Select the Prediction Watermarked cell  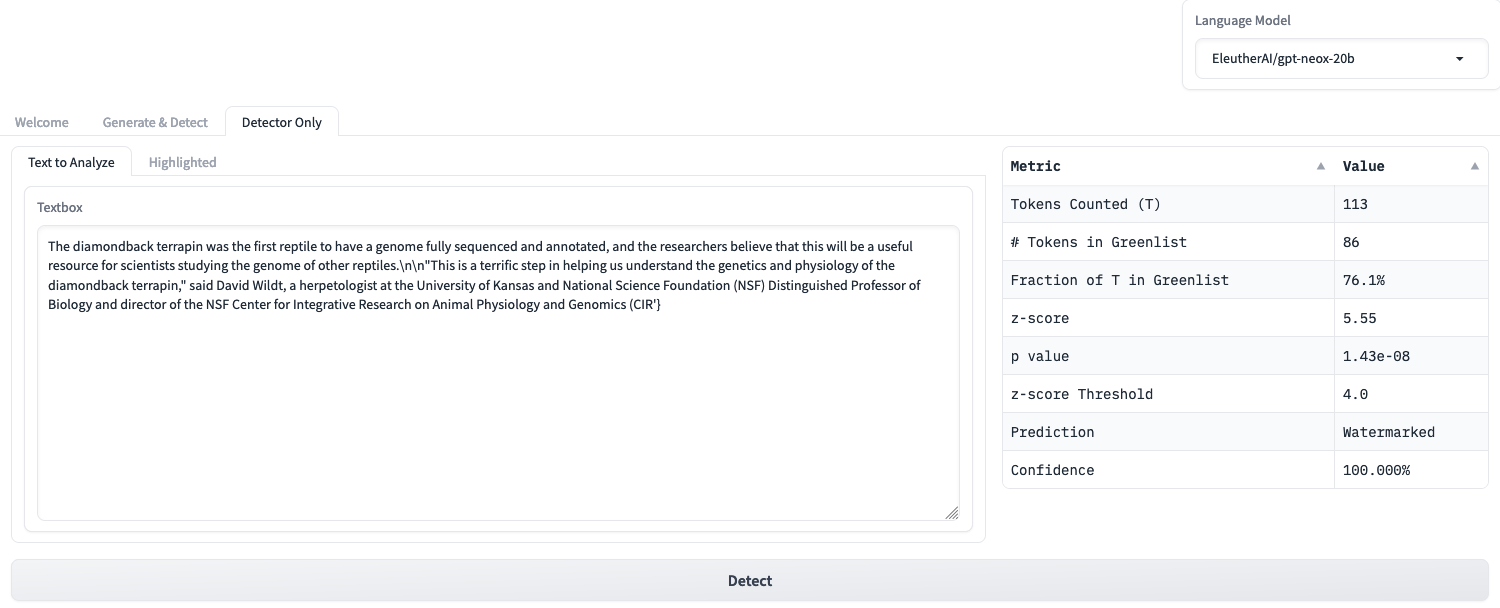pyautogui.click(x=1411, y=432)
